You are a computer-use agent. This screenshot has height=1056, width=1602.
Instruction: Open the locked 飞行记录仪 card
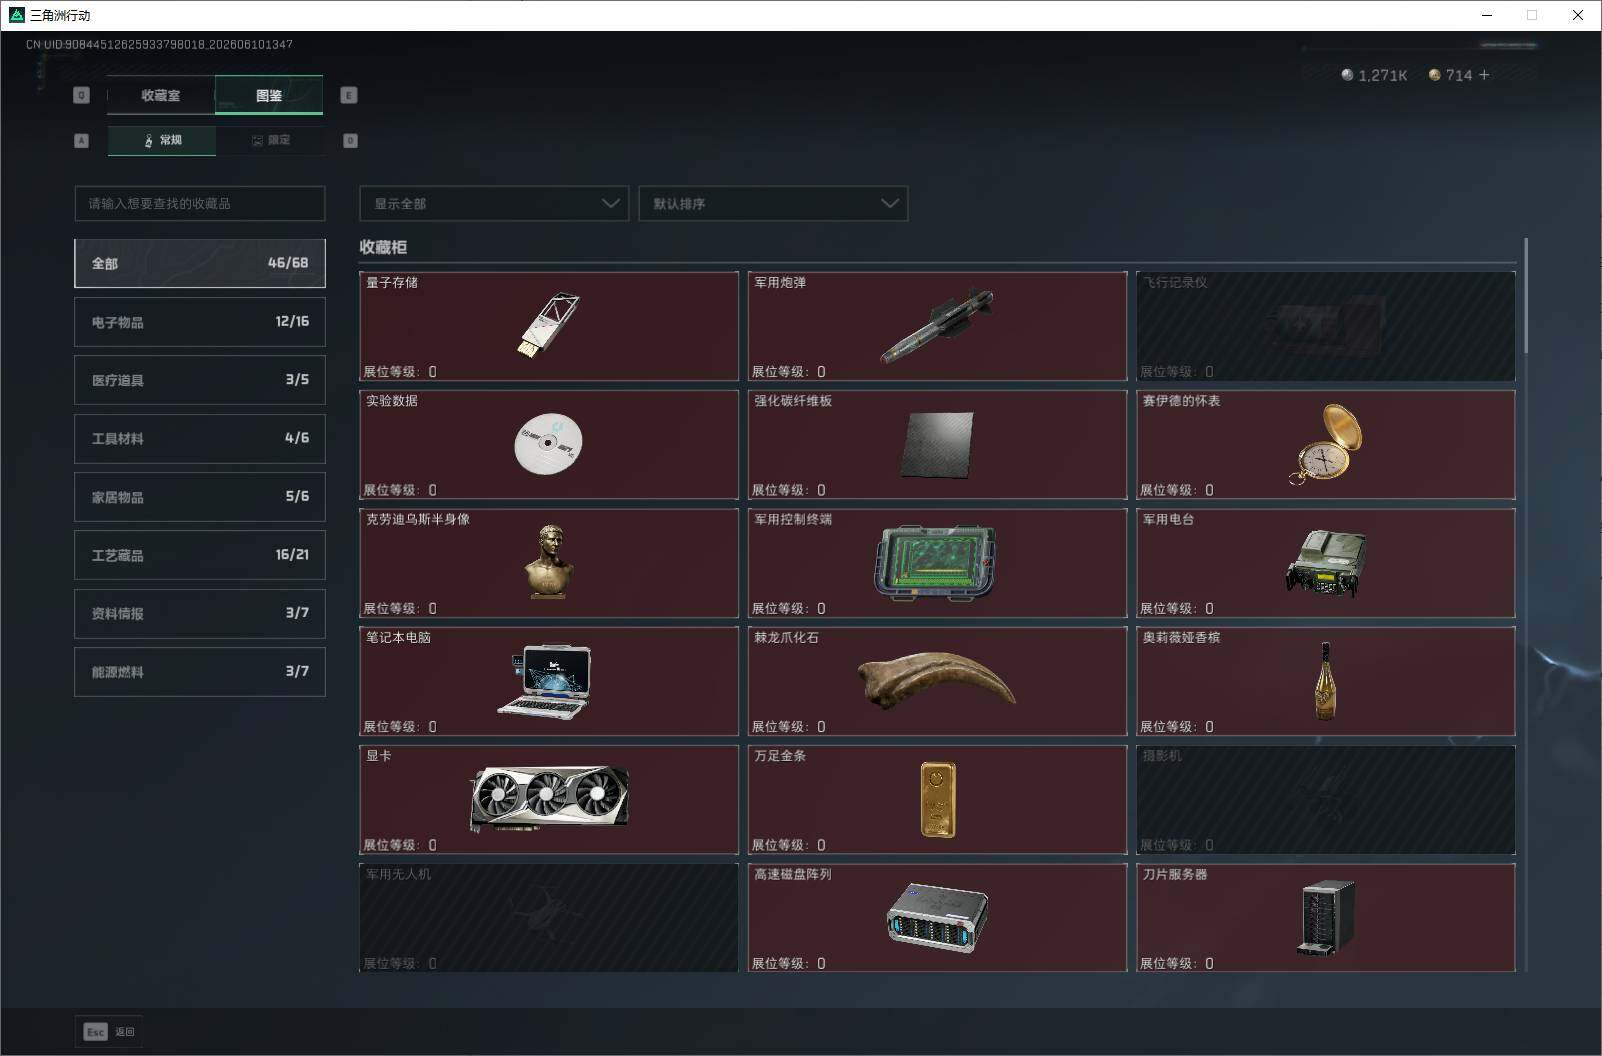click(1326, 326)
